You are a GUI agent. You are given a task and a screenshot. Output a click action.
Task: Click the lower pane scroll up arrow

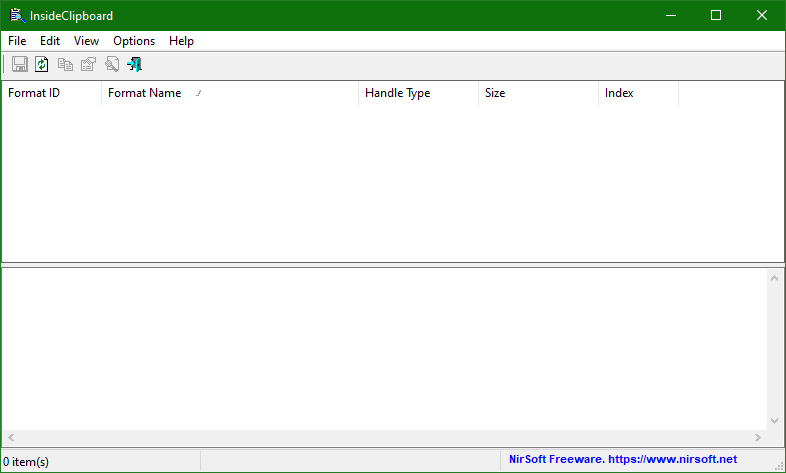point(774,278)
